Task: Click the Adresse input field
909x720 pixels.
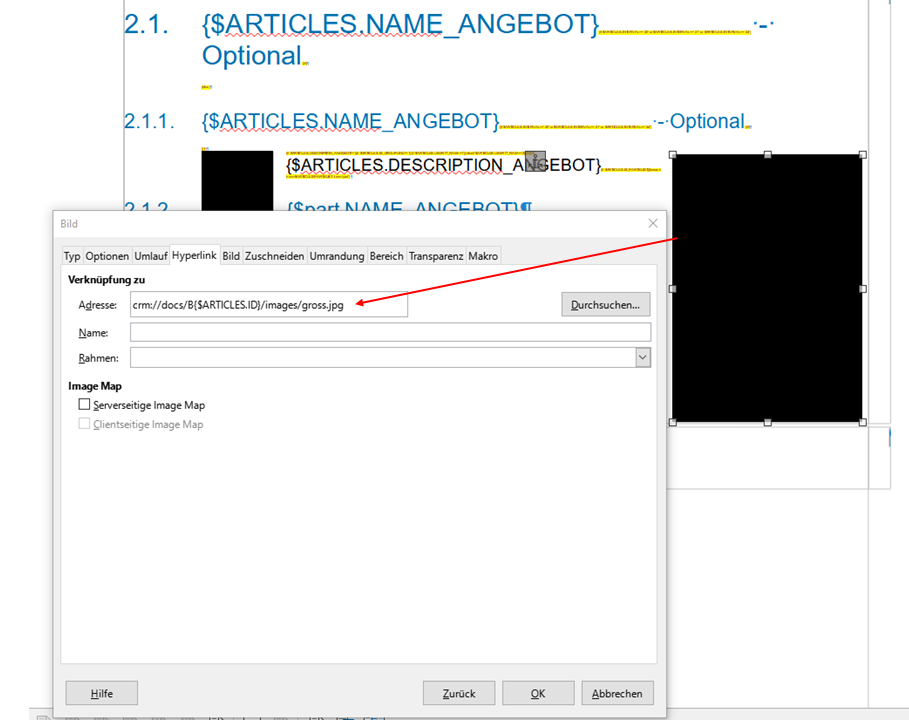Action: pos(268,305)
